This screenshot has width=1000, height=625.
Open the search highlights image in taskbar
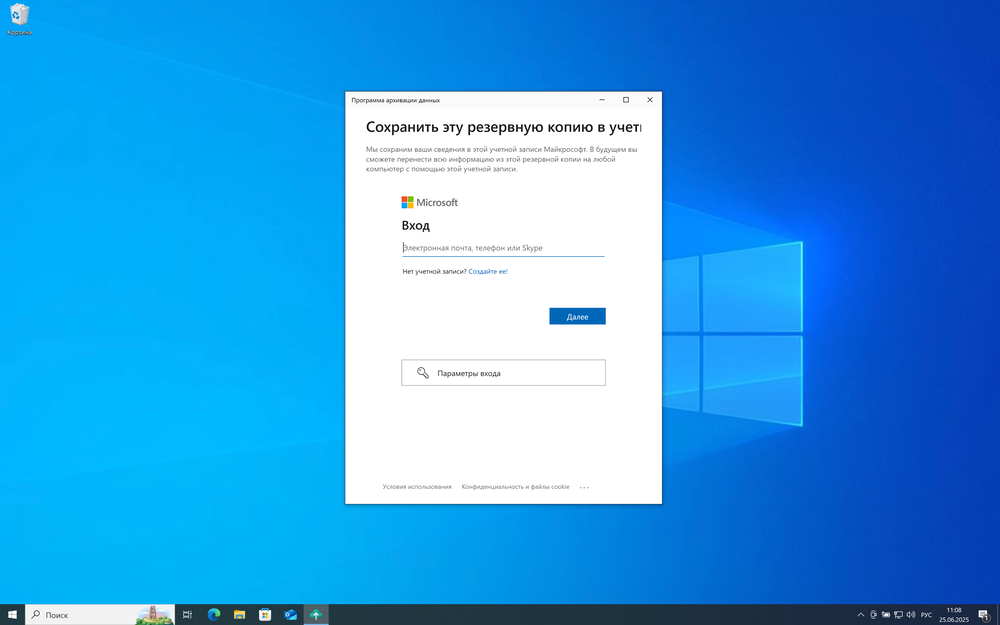tap(154, 615)
